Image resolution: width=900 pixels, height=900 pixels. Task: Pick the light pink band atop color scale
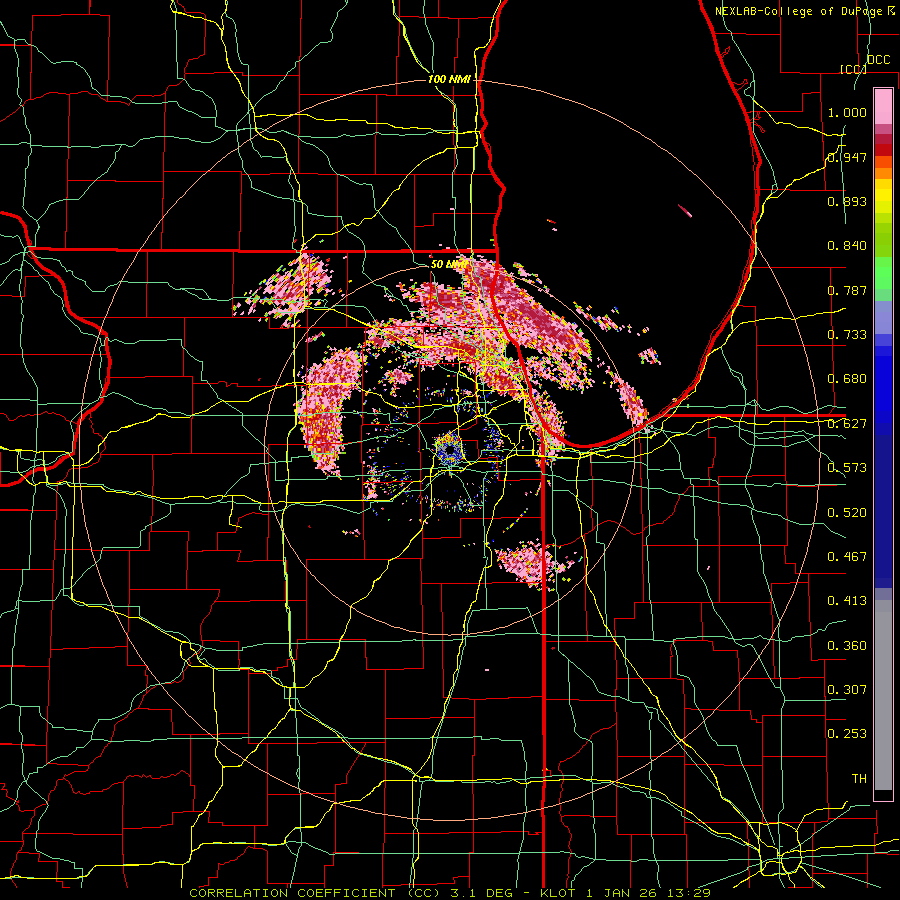pyautogui.click(x=883, y=106)
